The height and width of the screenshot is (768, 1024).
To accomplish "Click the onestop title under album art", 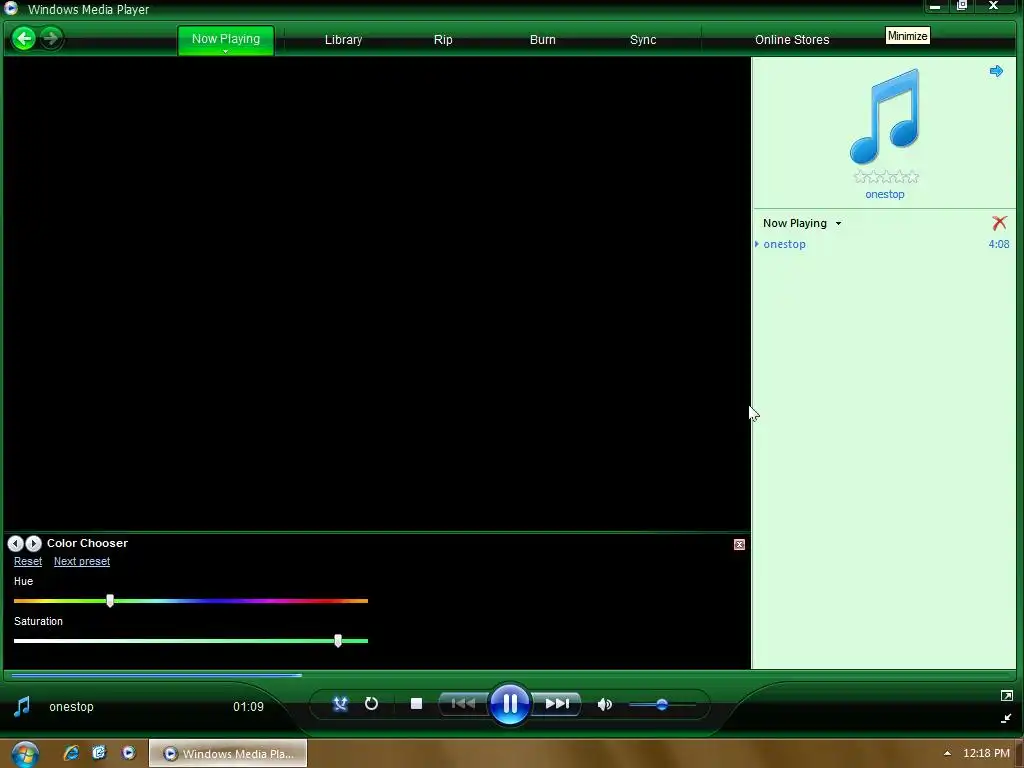I will coord(885,194).
